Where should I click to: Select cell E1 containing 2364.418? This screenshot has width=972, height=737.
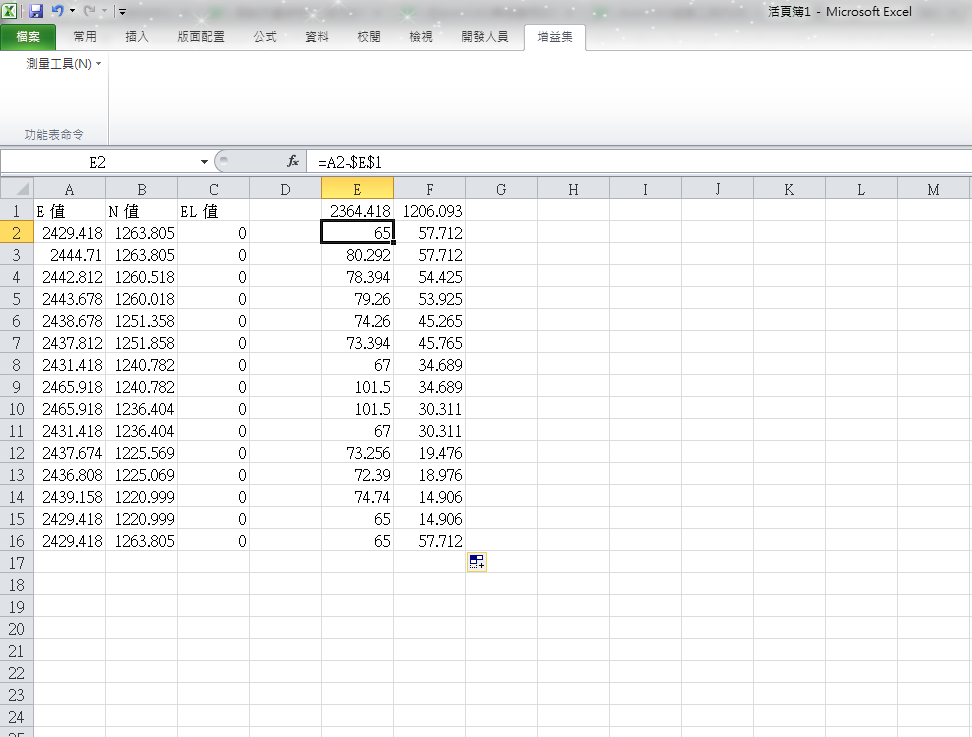point(357,211)
